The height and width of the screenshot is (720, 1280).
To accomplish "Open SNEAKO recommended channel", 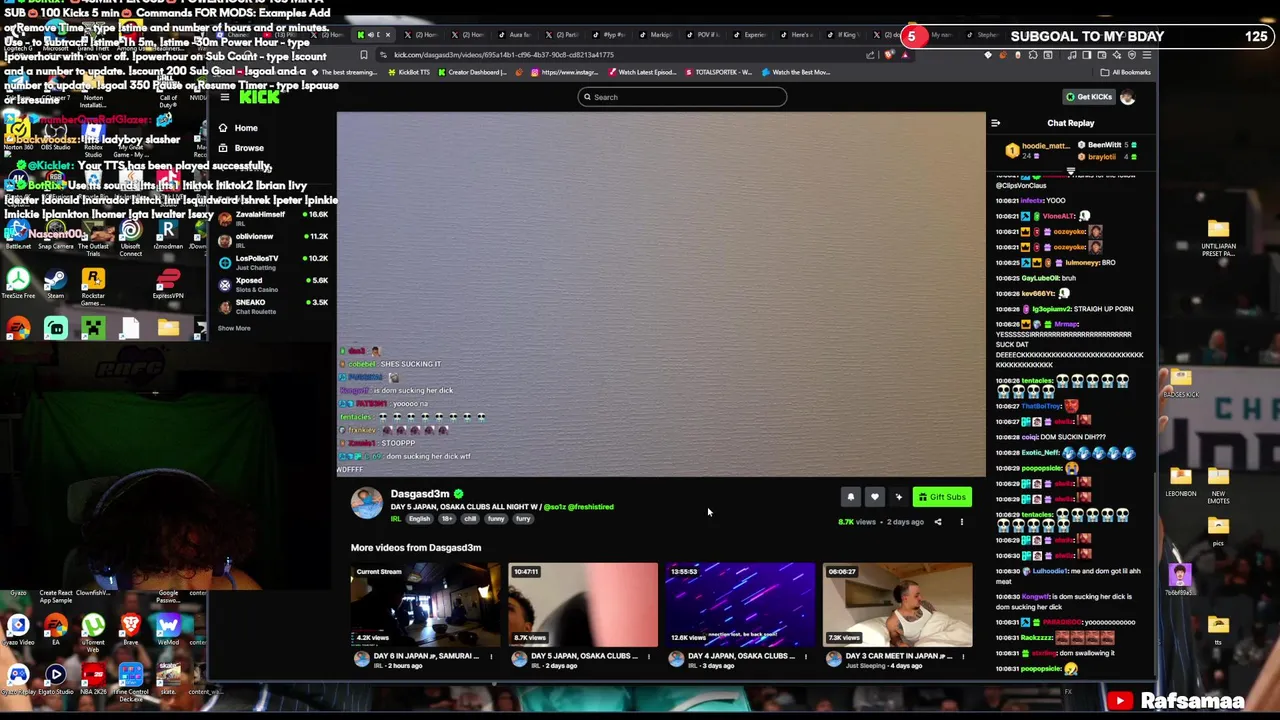I will coord(272,306).
